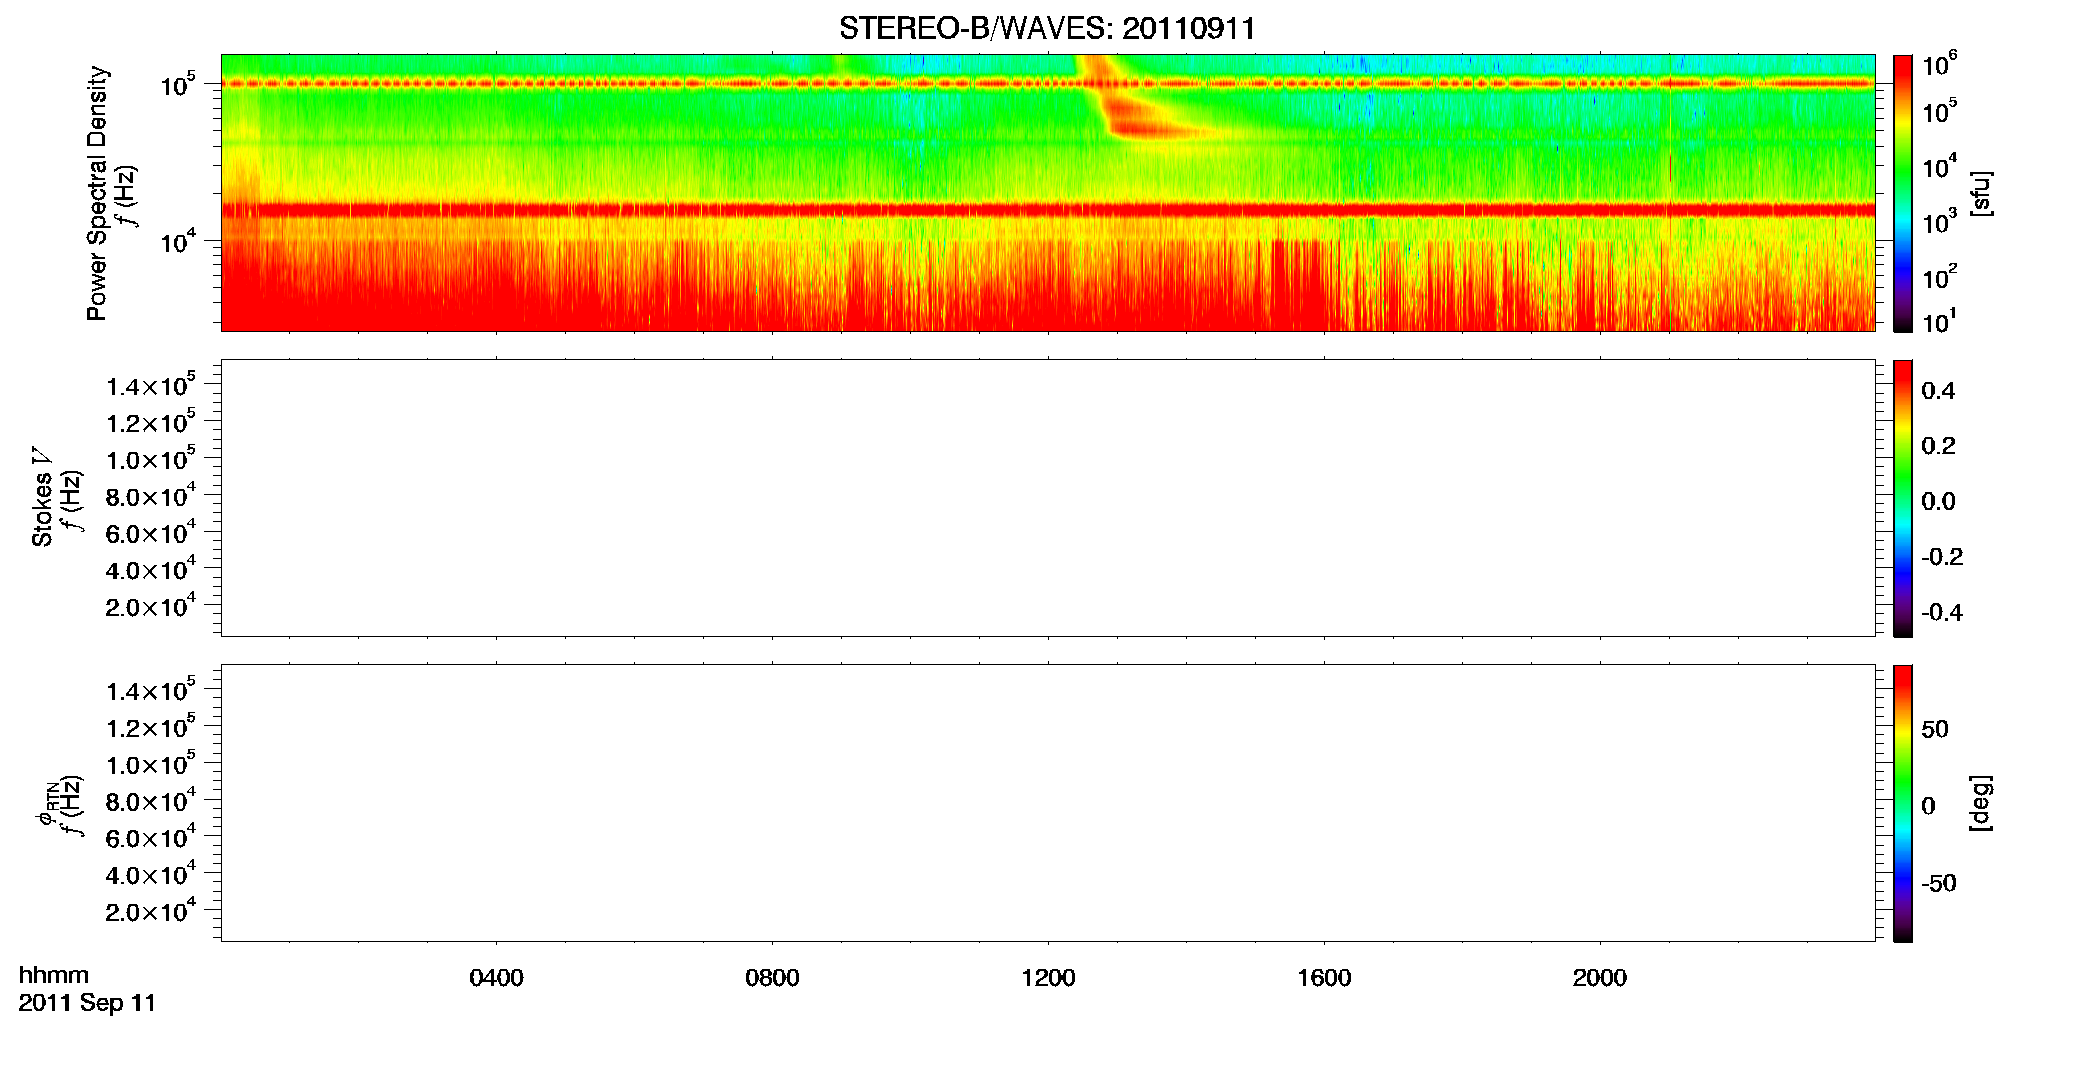This screenshot has height=1080, width=2096.
Task: Click the hhmm time format label
Action: (54, 975)
